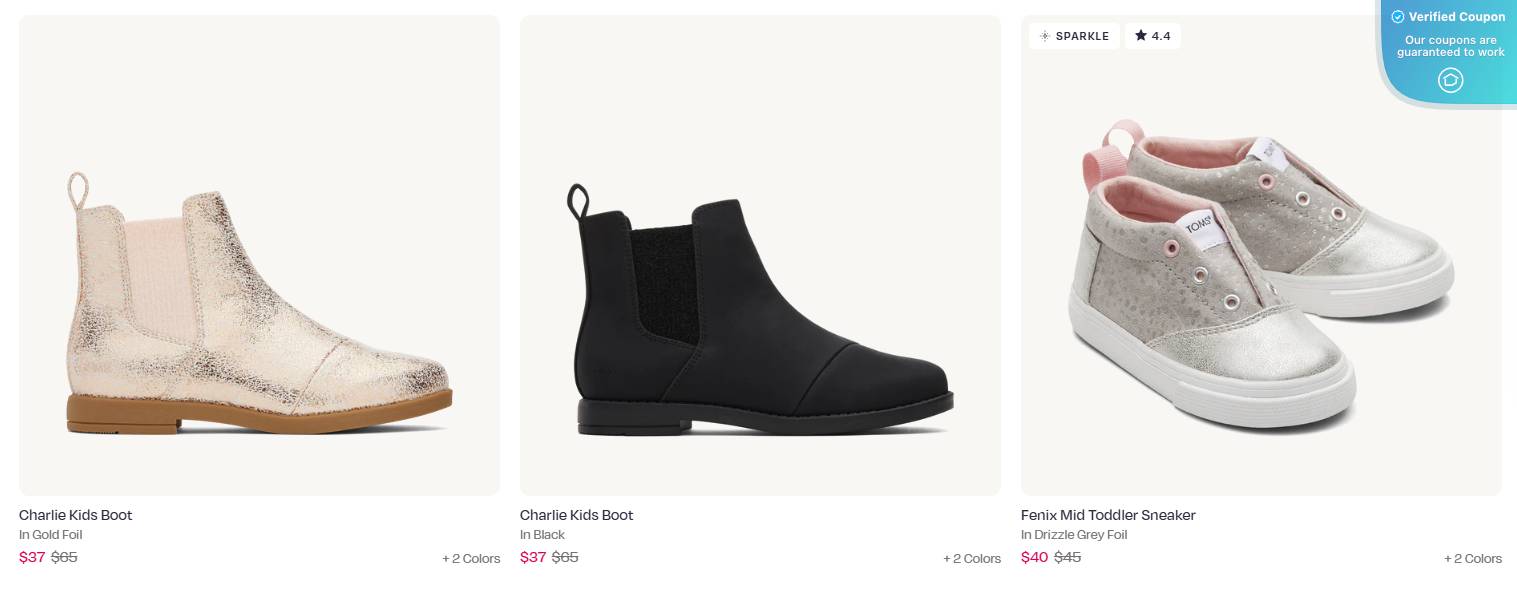Click the checkmark icon next to Verified Coupon

click(x=1397, y=16)
